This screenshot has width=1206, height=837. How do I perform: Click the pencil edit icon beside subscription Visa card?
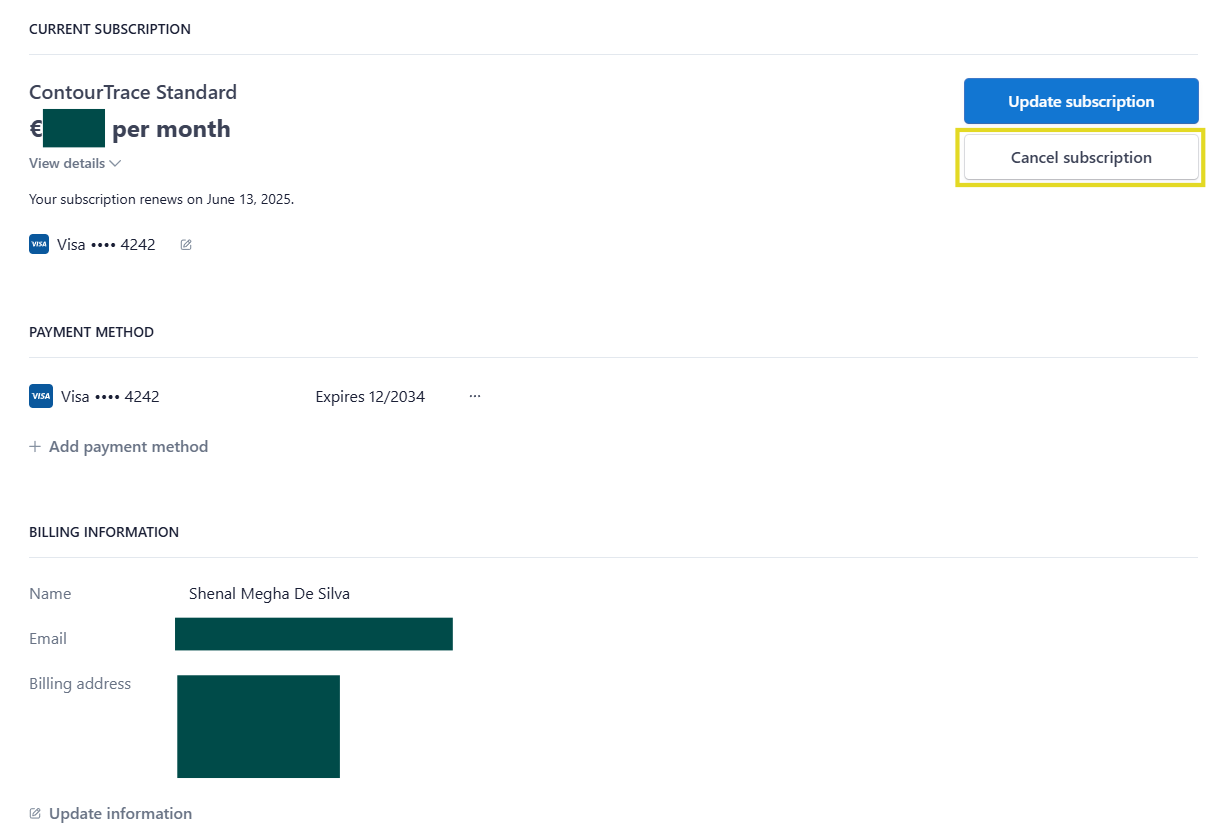[186, 244]
